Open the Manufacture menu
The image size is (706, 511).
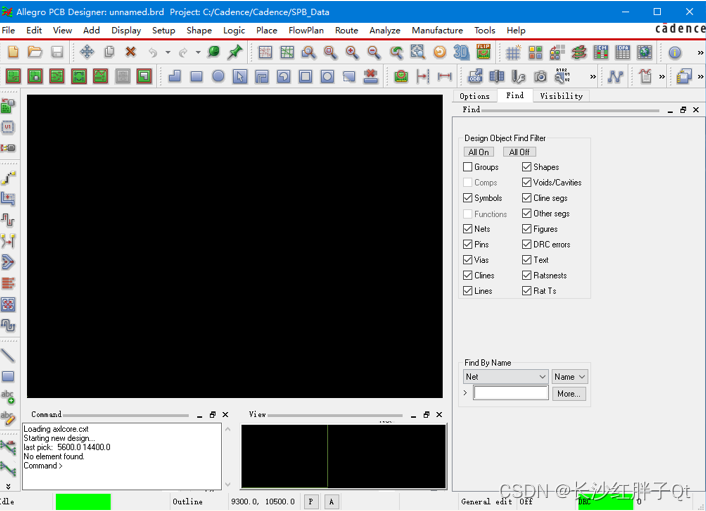pos(437,31)
